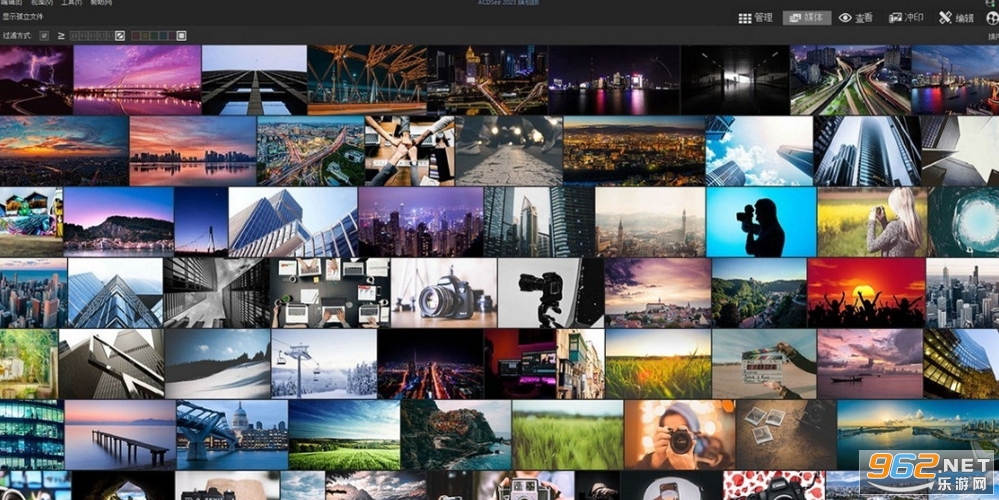Switch to Manage (管理) mode
The height and width of the screenshot is (500, 999).
tap(755, 18)
